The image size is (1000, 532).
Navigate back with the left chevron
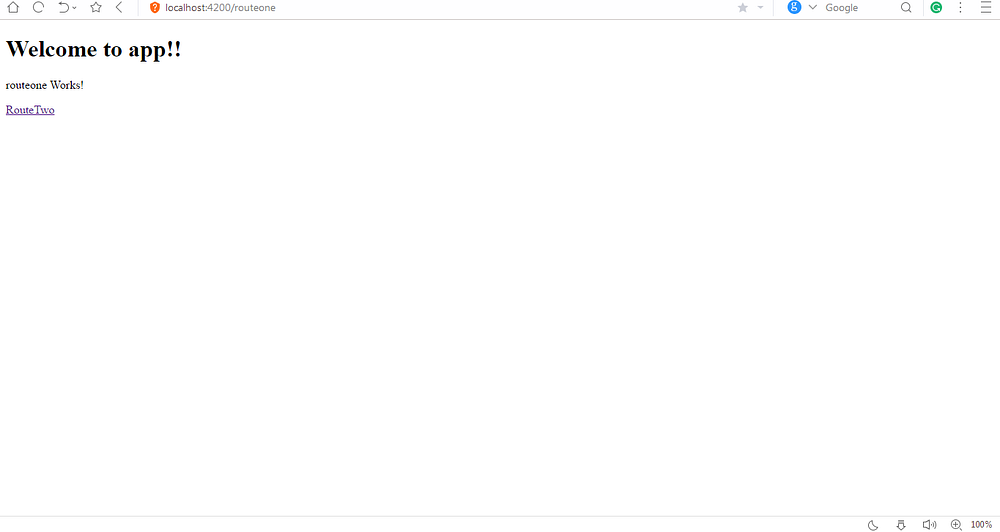[x=119, y=8]
